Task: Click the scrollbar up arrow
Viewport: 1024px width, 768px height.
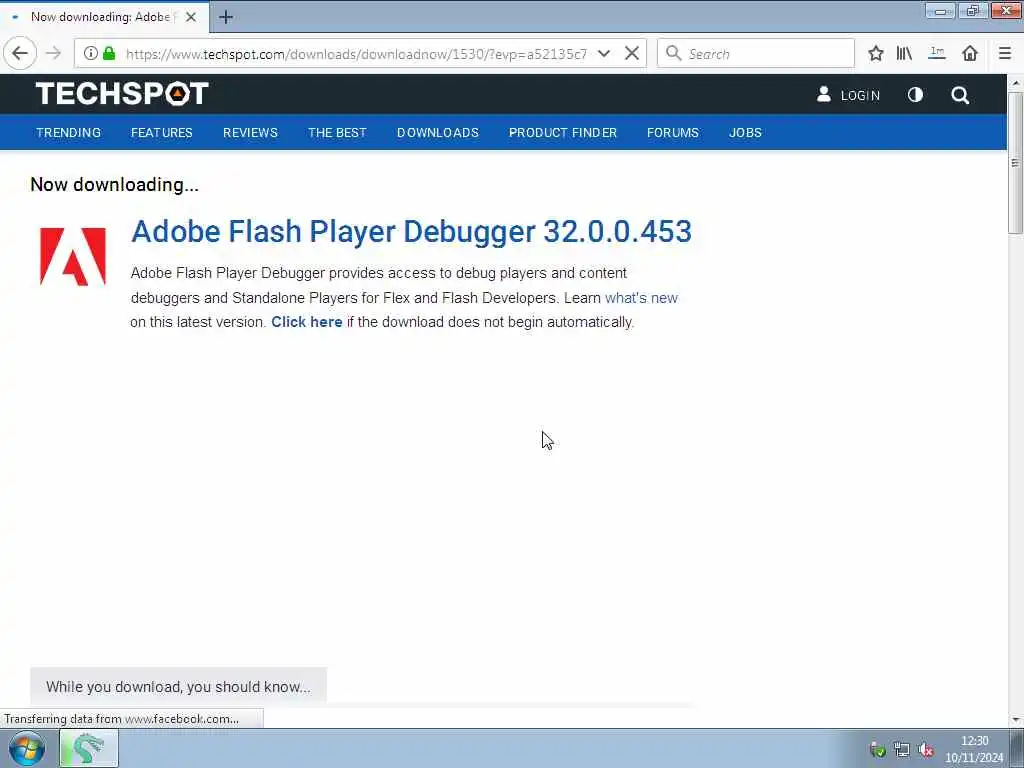Action: click(x=1015, y=83)
